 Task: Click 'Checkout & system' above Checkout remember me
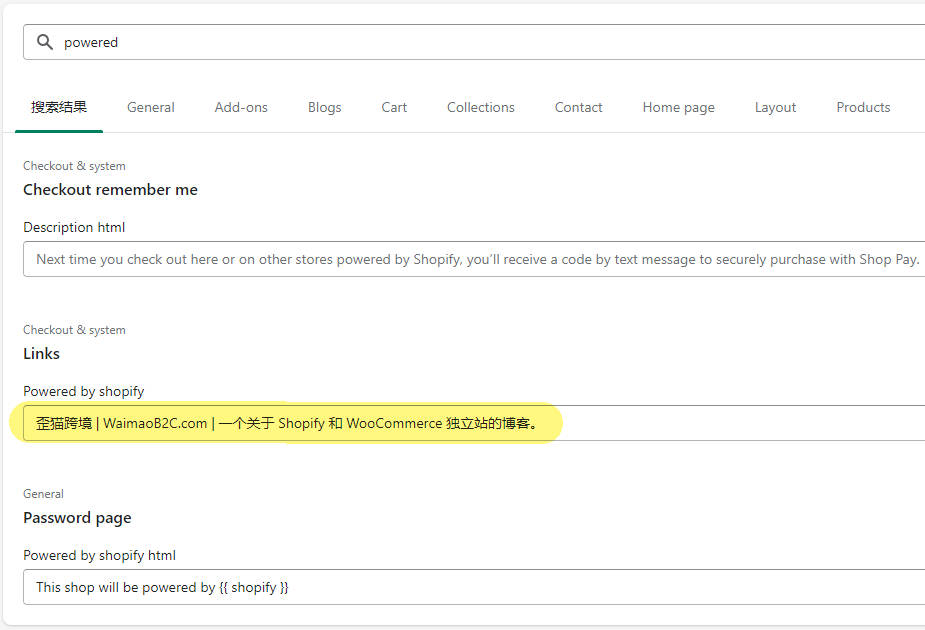(x=74, y=166)
